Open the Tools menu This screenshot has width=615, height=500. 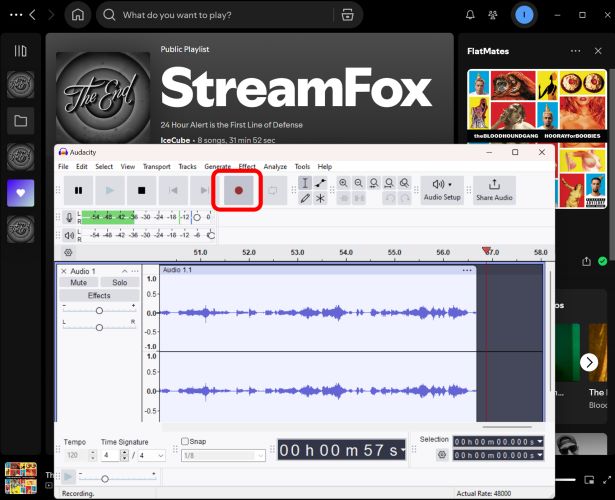pos(302,167)
